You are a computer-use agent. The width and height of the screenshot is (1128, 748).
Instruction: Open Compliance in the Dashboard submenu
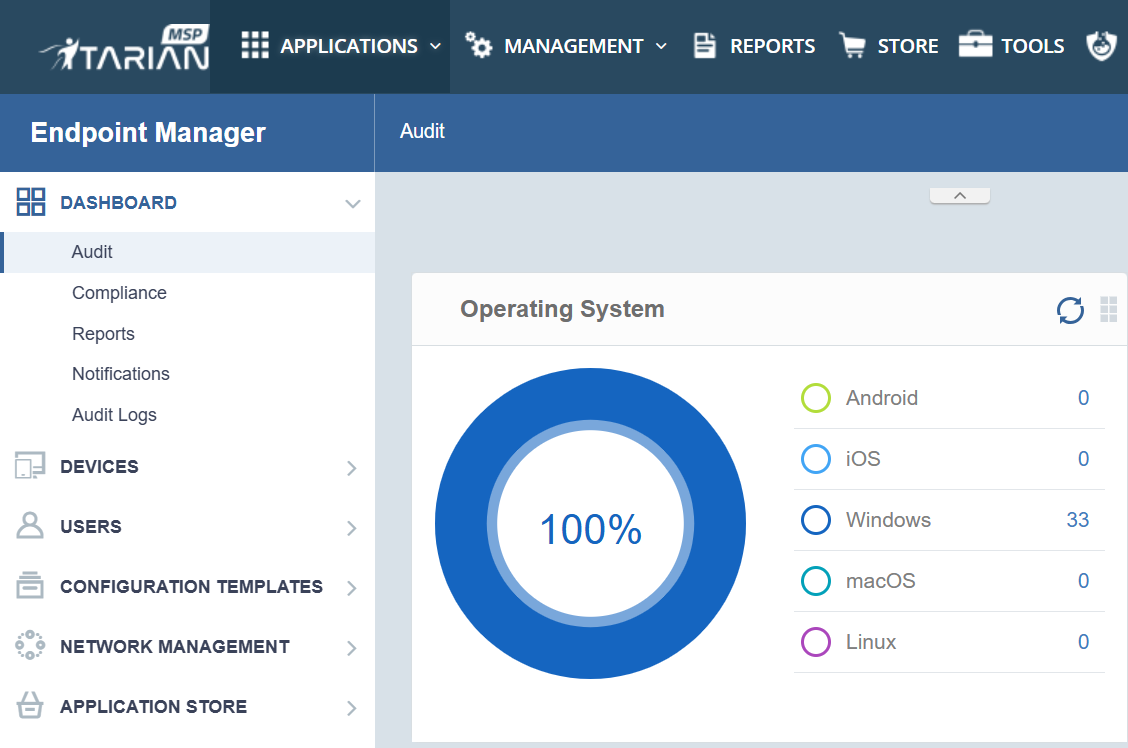pyautogui.click(x=119, y=293)
